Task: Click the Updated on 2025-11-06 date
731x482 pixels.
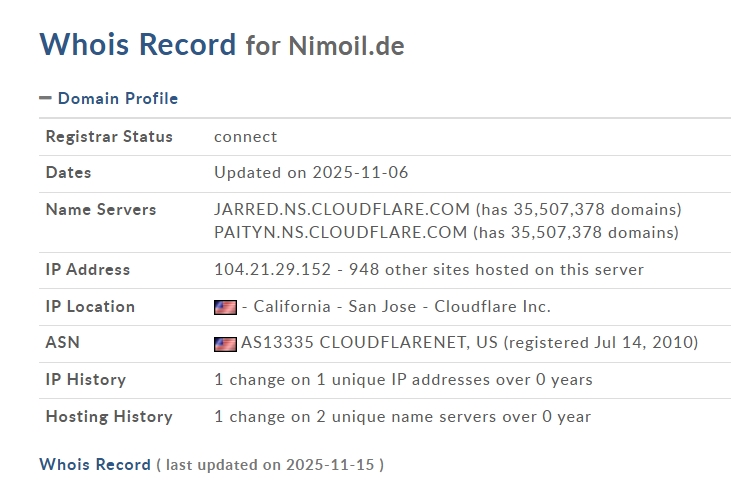Action: pos(311,173)
